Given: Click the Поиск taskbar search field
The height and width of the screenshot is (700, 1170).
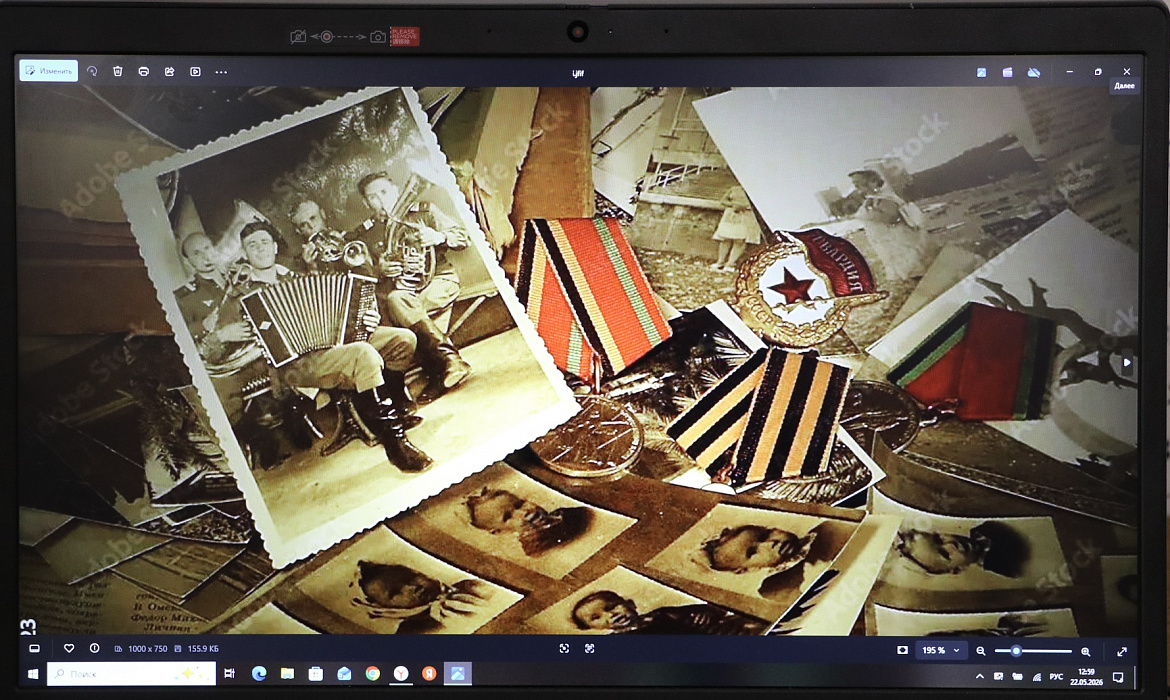Looking at the screenshot, I should pyautogui.click(x=131, y=674).
